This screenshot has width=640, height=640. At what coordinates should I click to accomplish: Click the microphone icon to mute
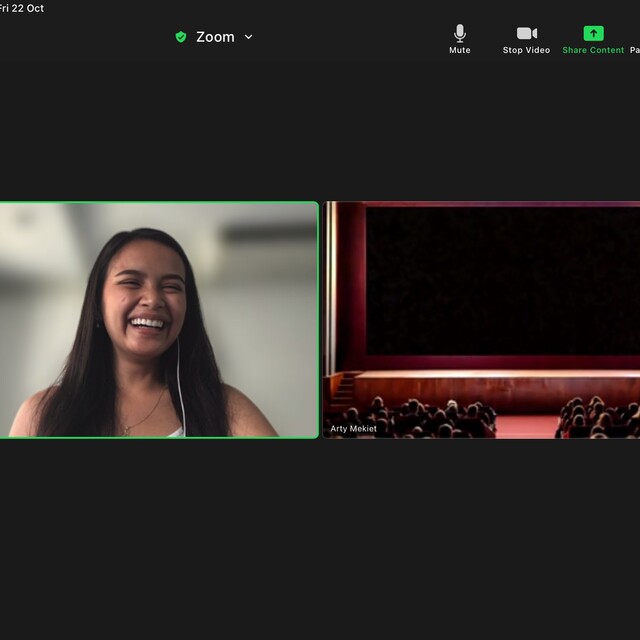coord(459,33)
